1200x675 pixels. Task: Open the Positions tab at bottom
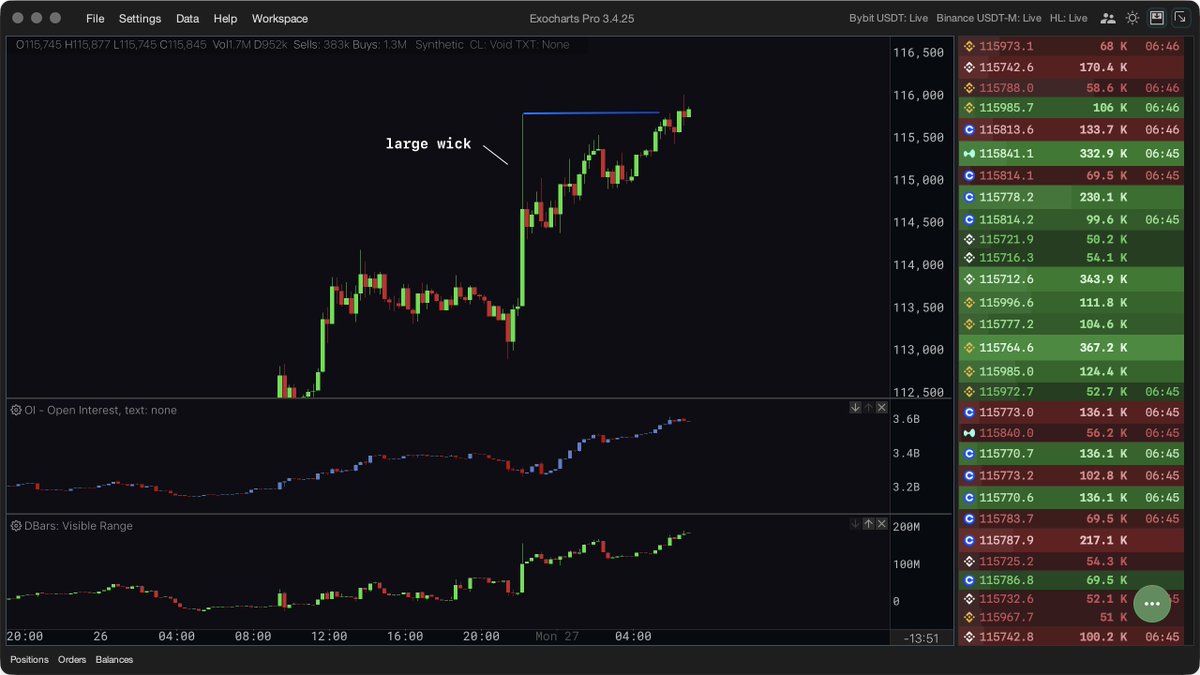click(29, 660)
